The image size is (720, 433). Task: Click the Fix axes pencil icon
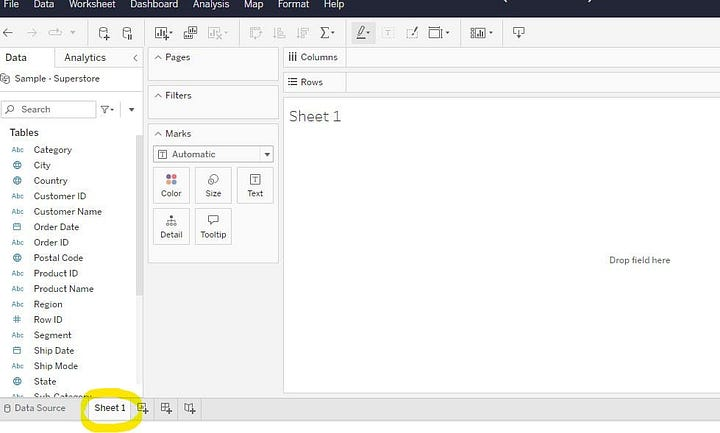(x=412, y=33)
